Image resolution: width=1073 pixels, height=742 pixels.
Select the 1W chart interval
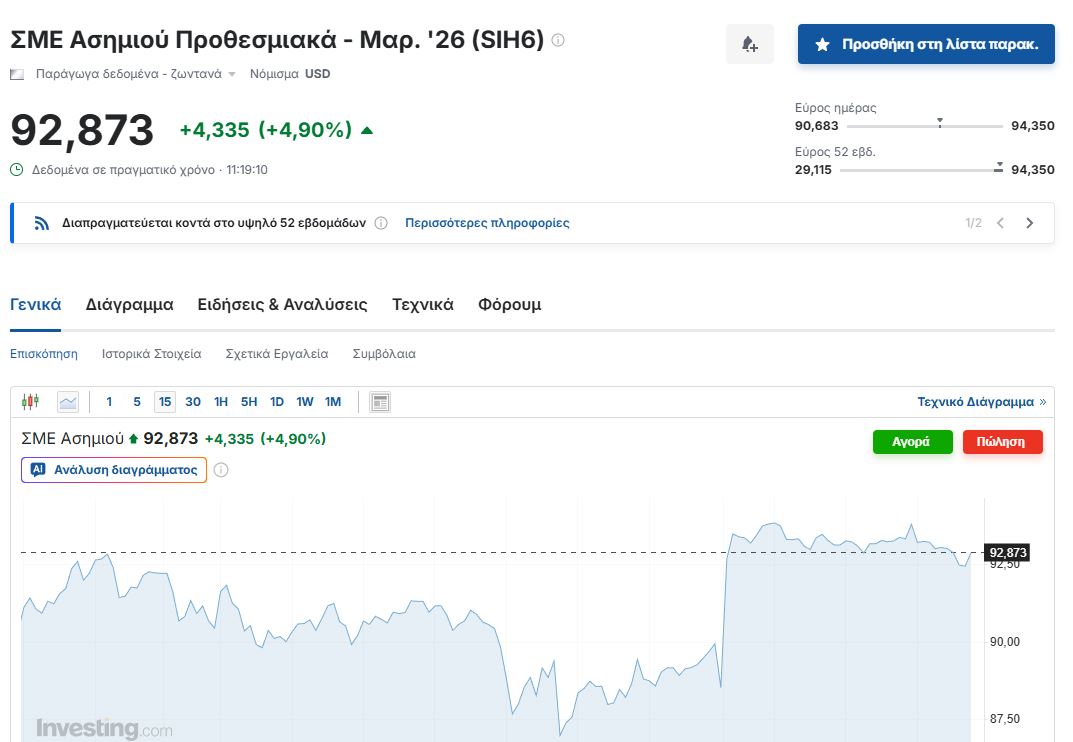click(x=305, y=402)
